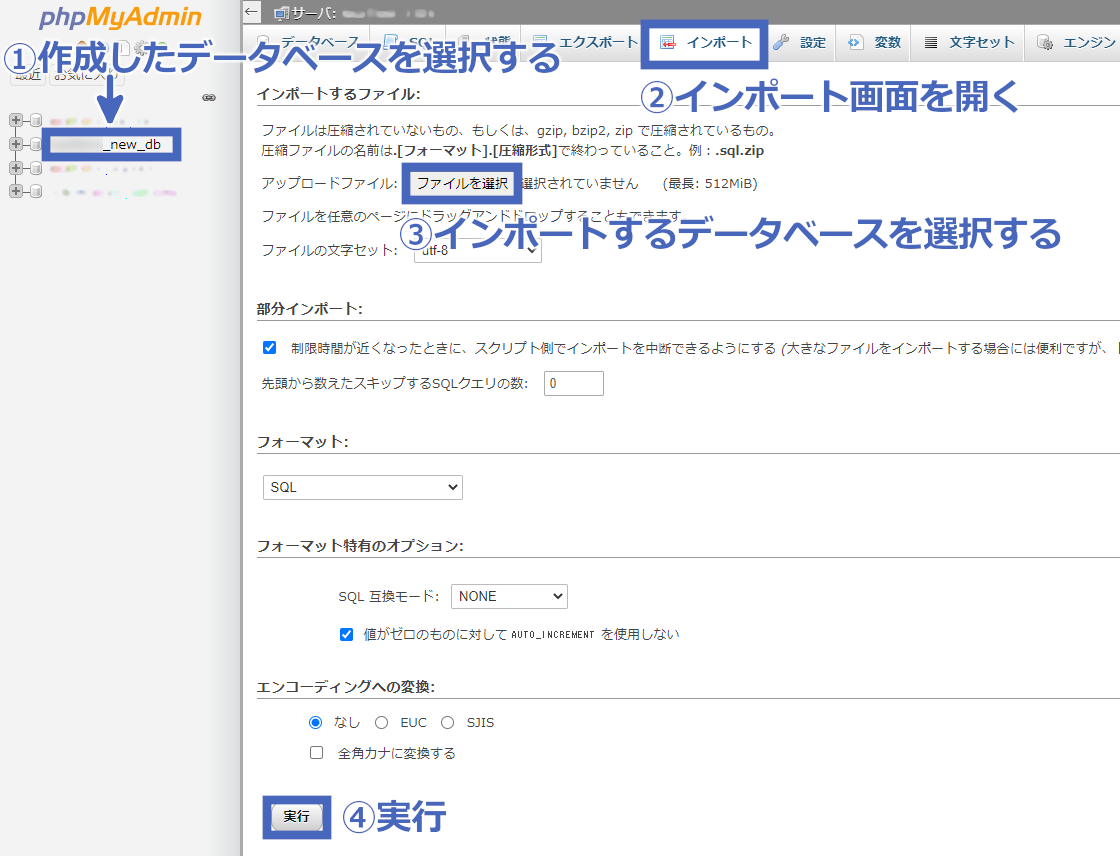The image size is (1120, 856).
Task: Click the サーバ: breadcrumb text
Action: pos(314,14)
